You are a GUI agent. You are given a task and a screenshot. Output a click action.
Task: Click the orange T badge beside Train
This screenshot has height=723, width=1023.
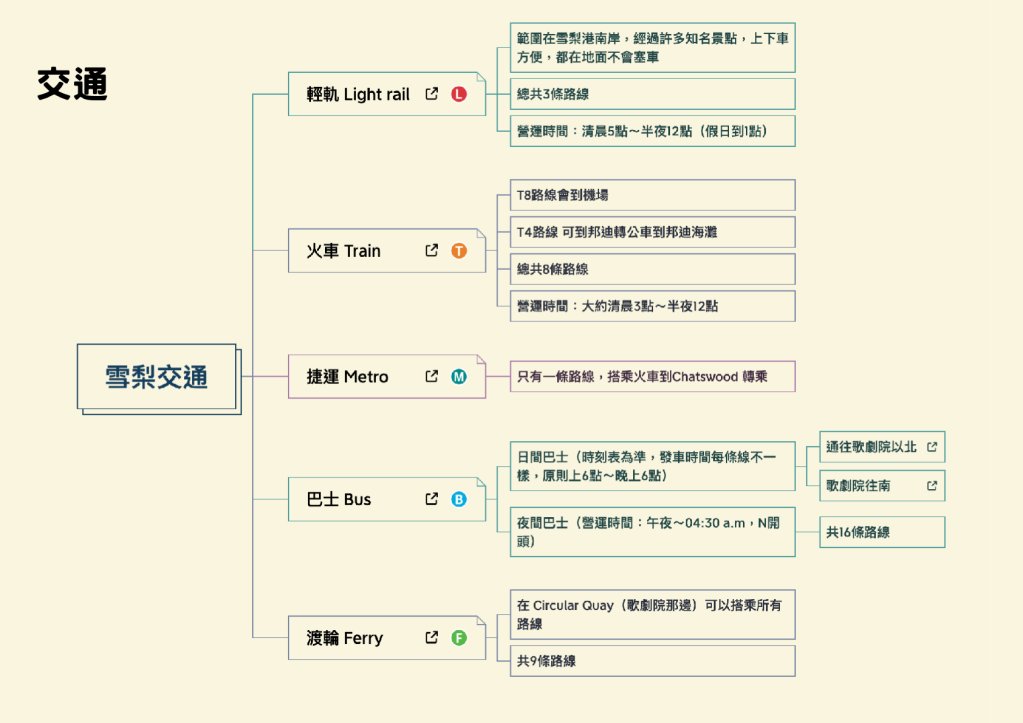[458, 250]
